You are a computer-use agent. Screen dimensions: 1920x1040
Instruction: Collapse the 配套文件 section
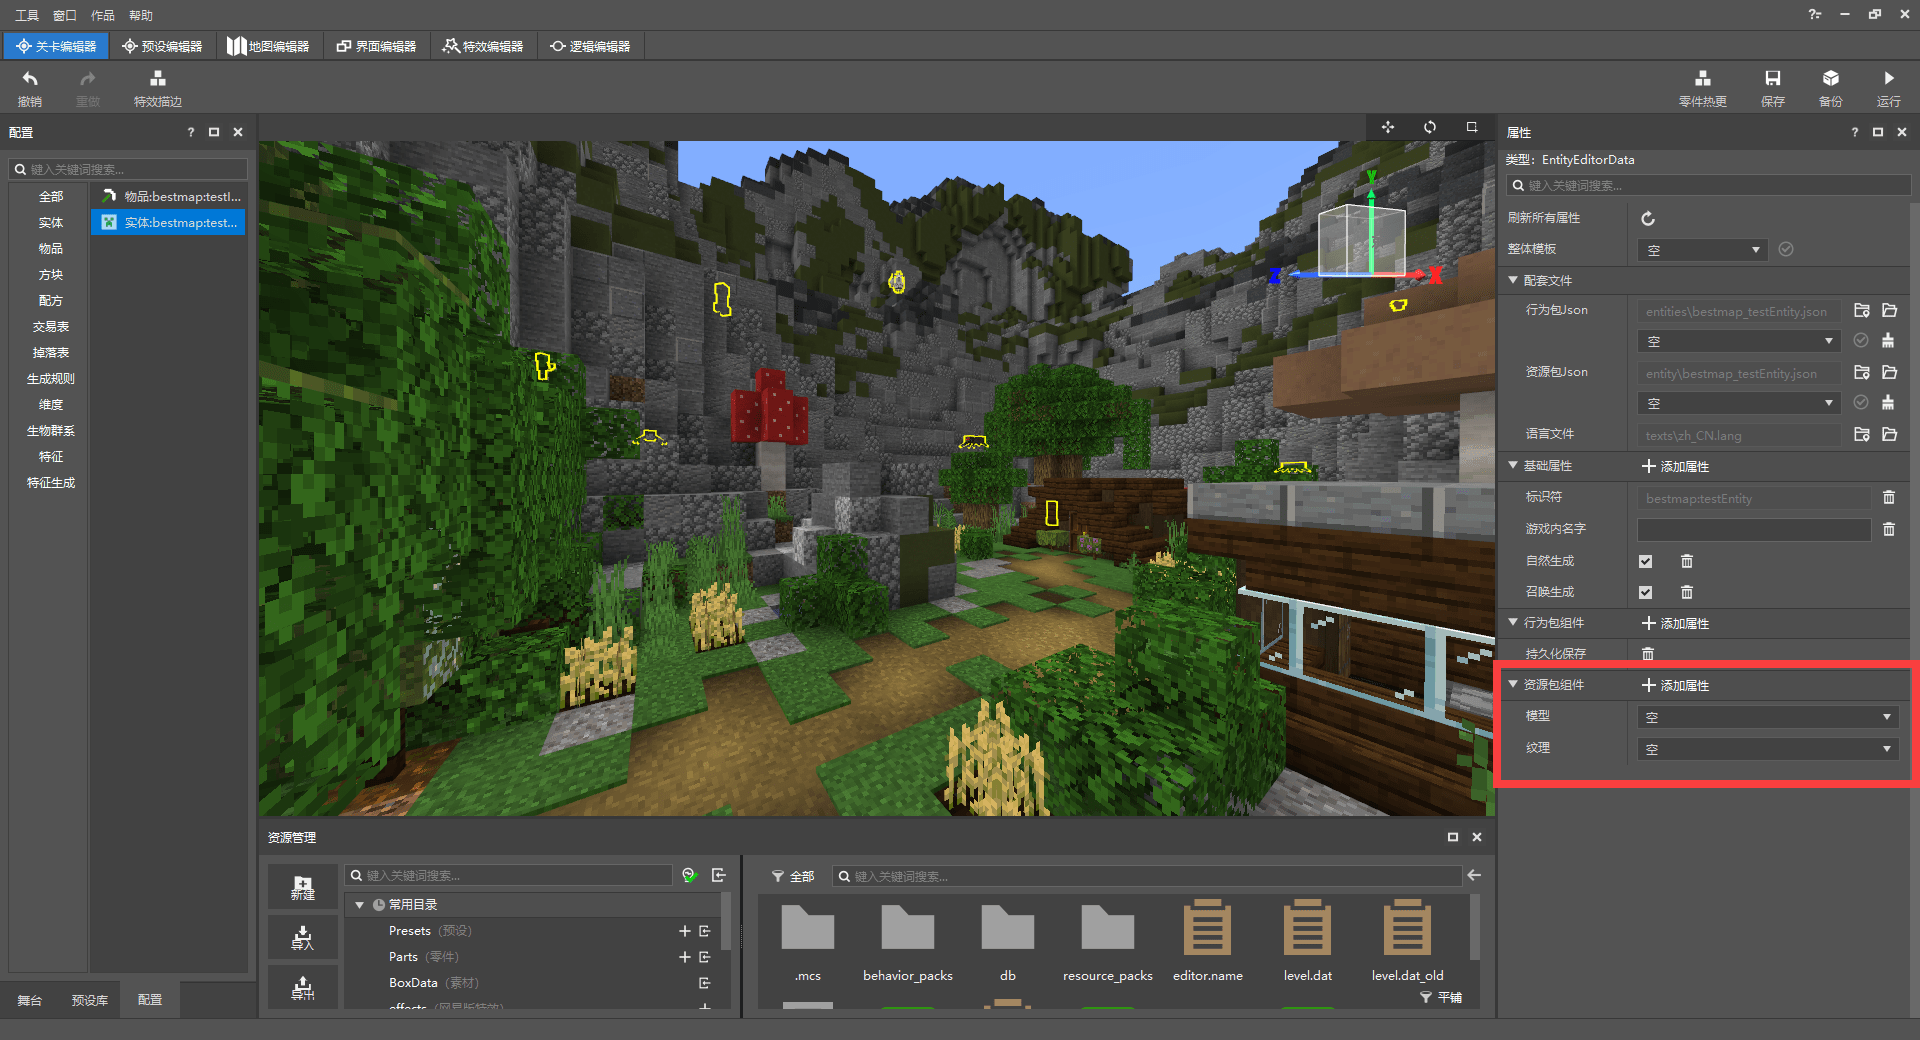[x=1513, y=280]
